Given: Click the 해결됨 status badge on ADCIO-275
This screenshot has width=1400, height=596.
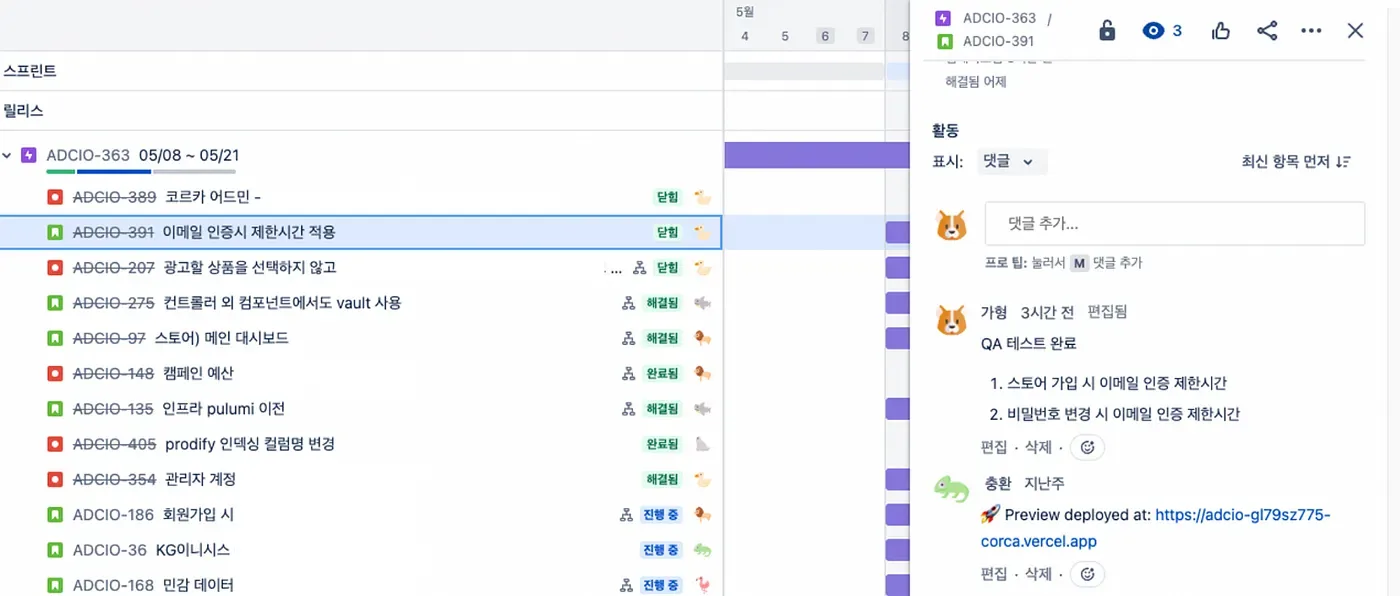Looking at the screenshot, I should click(x=662, y=303).
